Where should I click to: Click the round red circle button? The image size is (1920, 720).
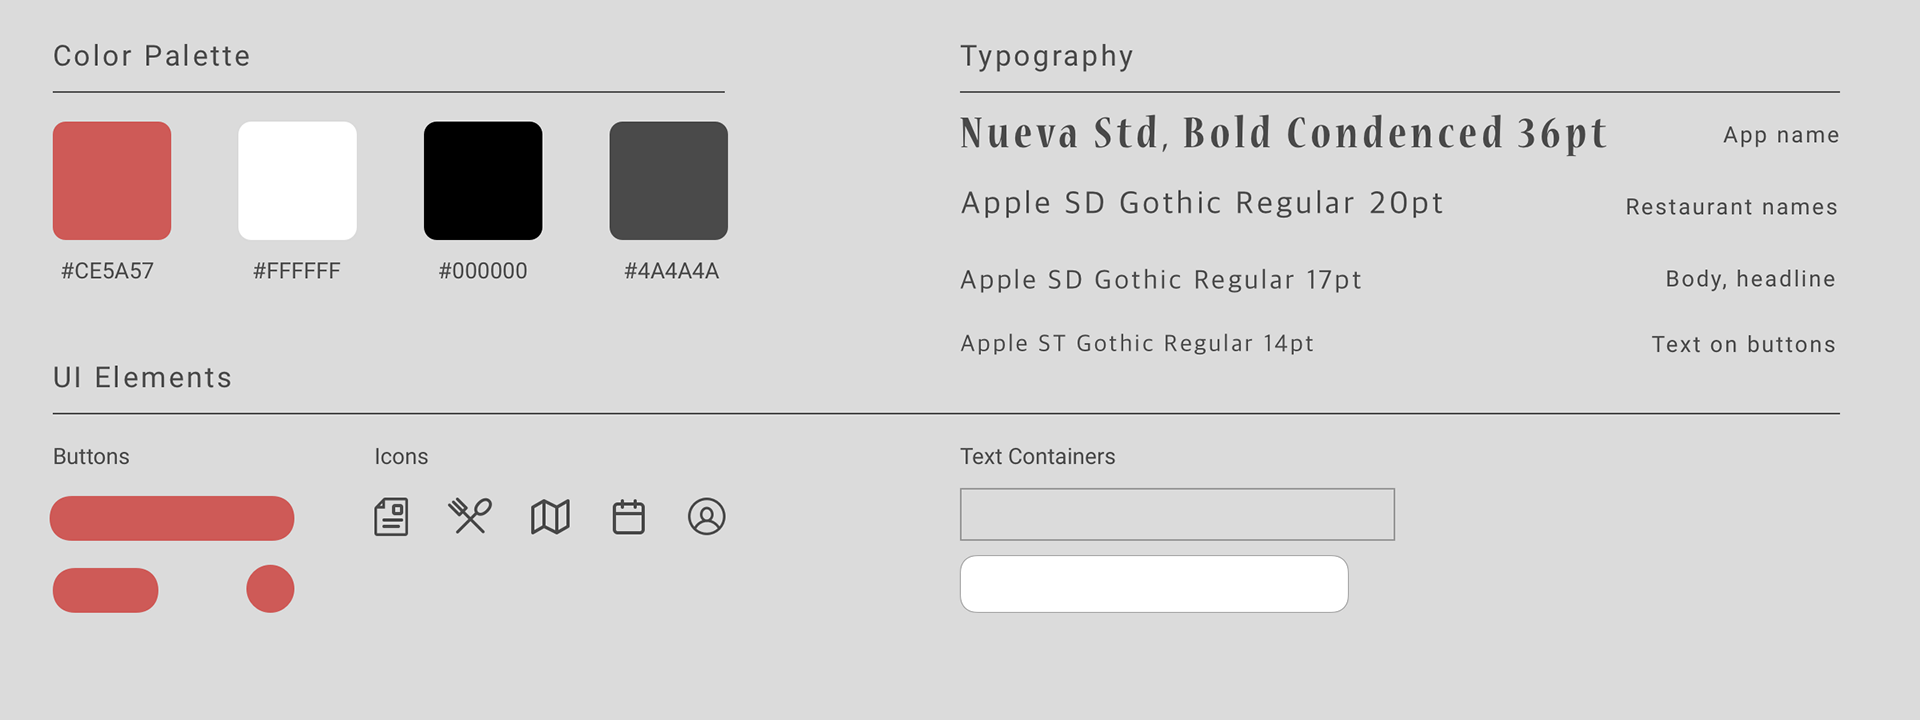(x=270, y=589)
